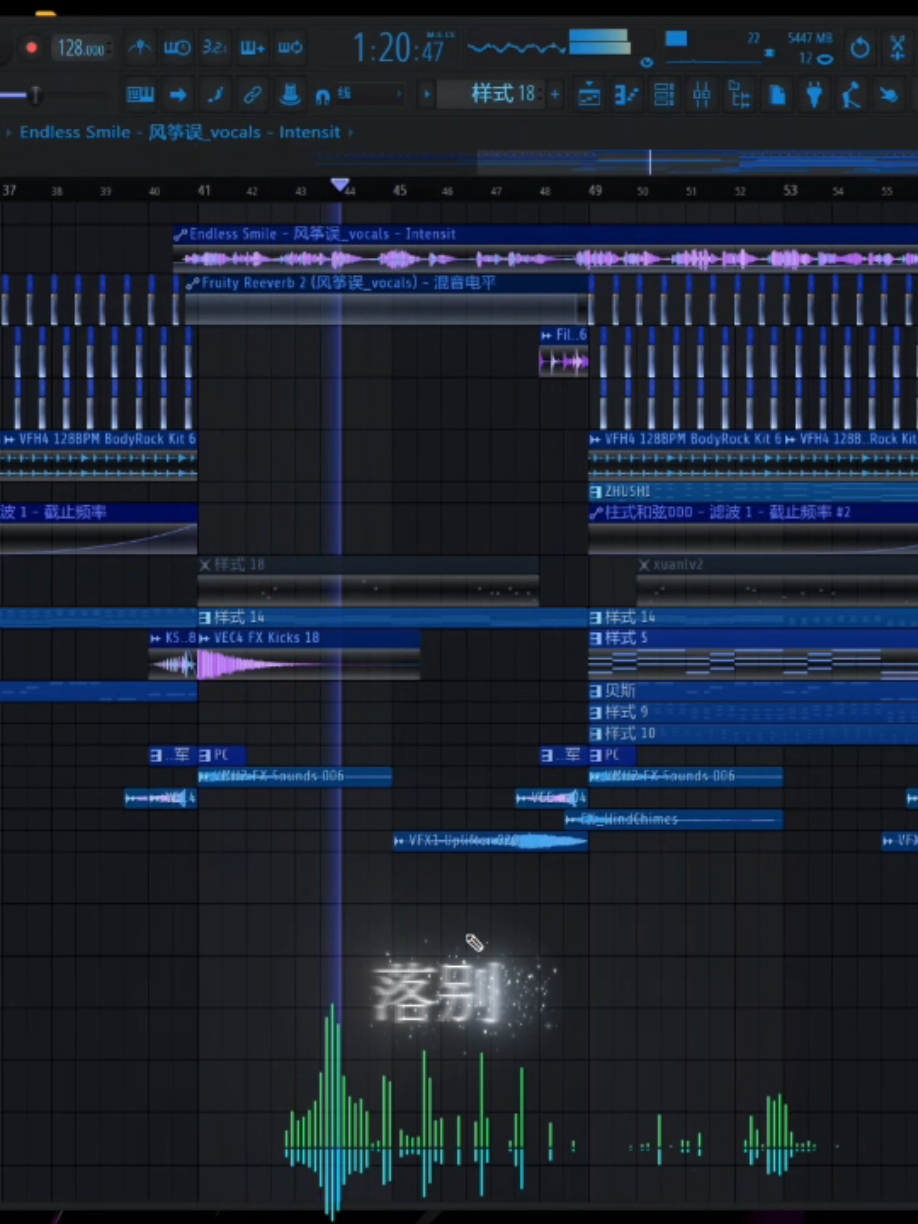This screenshot has width=918, height=1224.
Task: Open the snap dropdown showing 线
Action: [x=370, y=95]
